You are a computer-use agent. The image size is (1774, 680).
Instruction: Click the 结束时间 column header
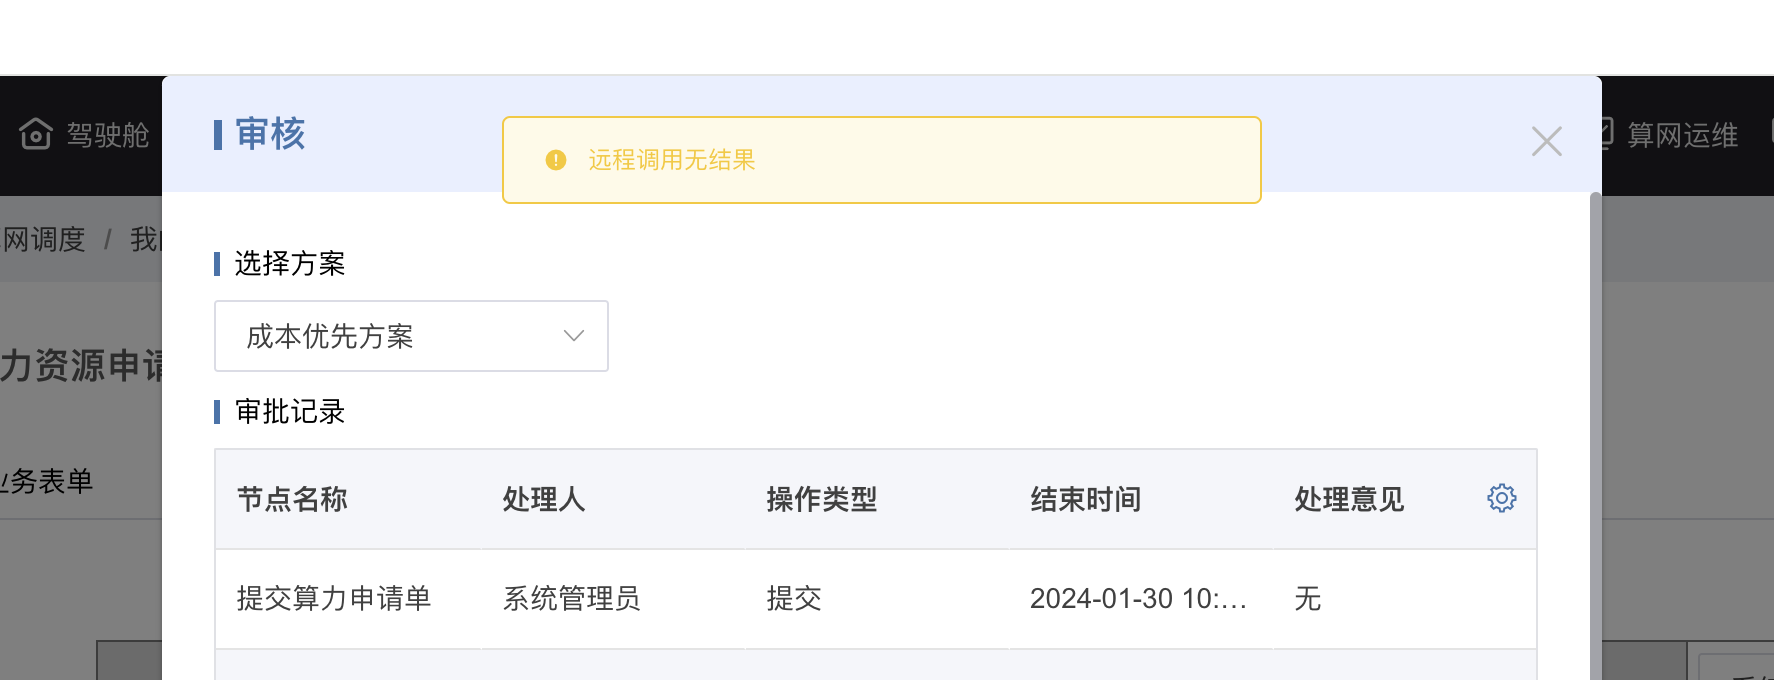(x=1085, y=499)
